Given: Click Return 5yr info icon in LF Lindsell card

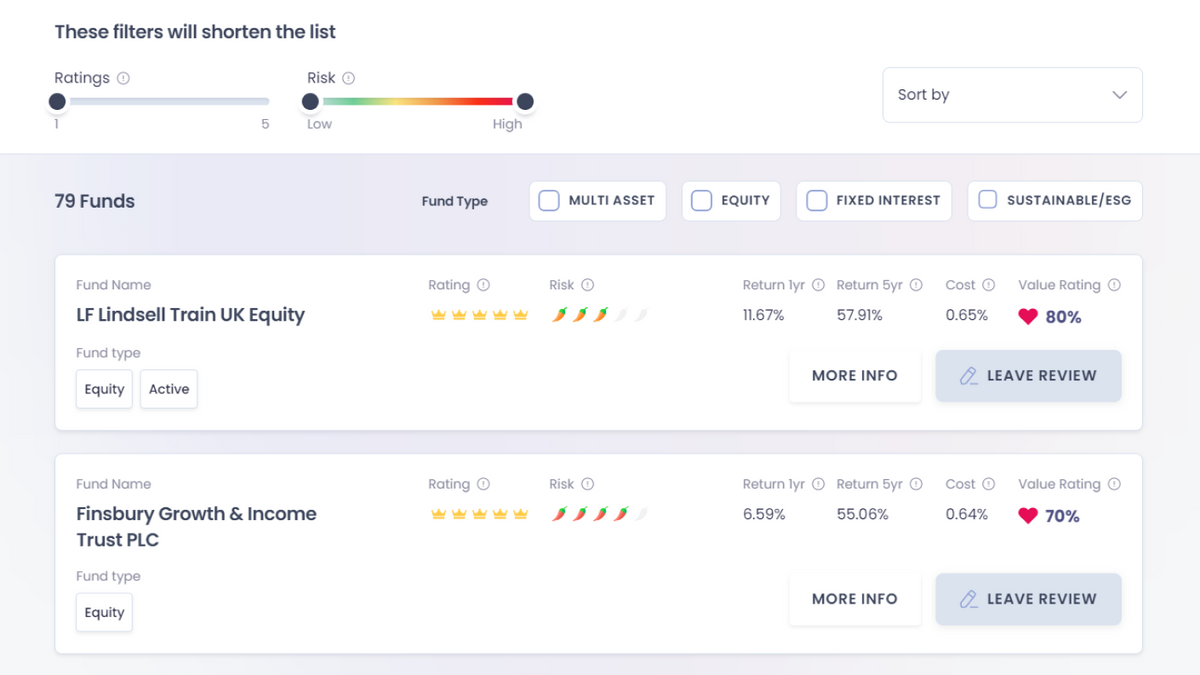Looking at the screenshot, I should (916, 285).
